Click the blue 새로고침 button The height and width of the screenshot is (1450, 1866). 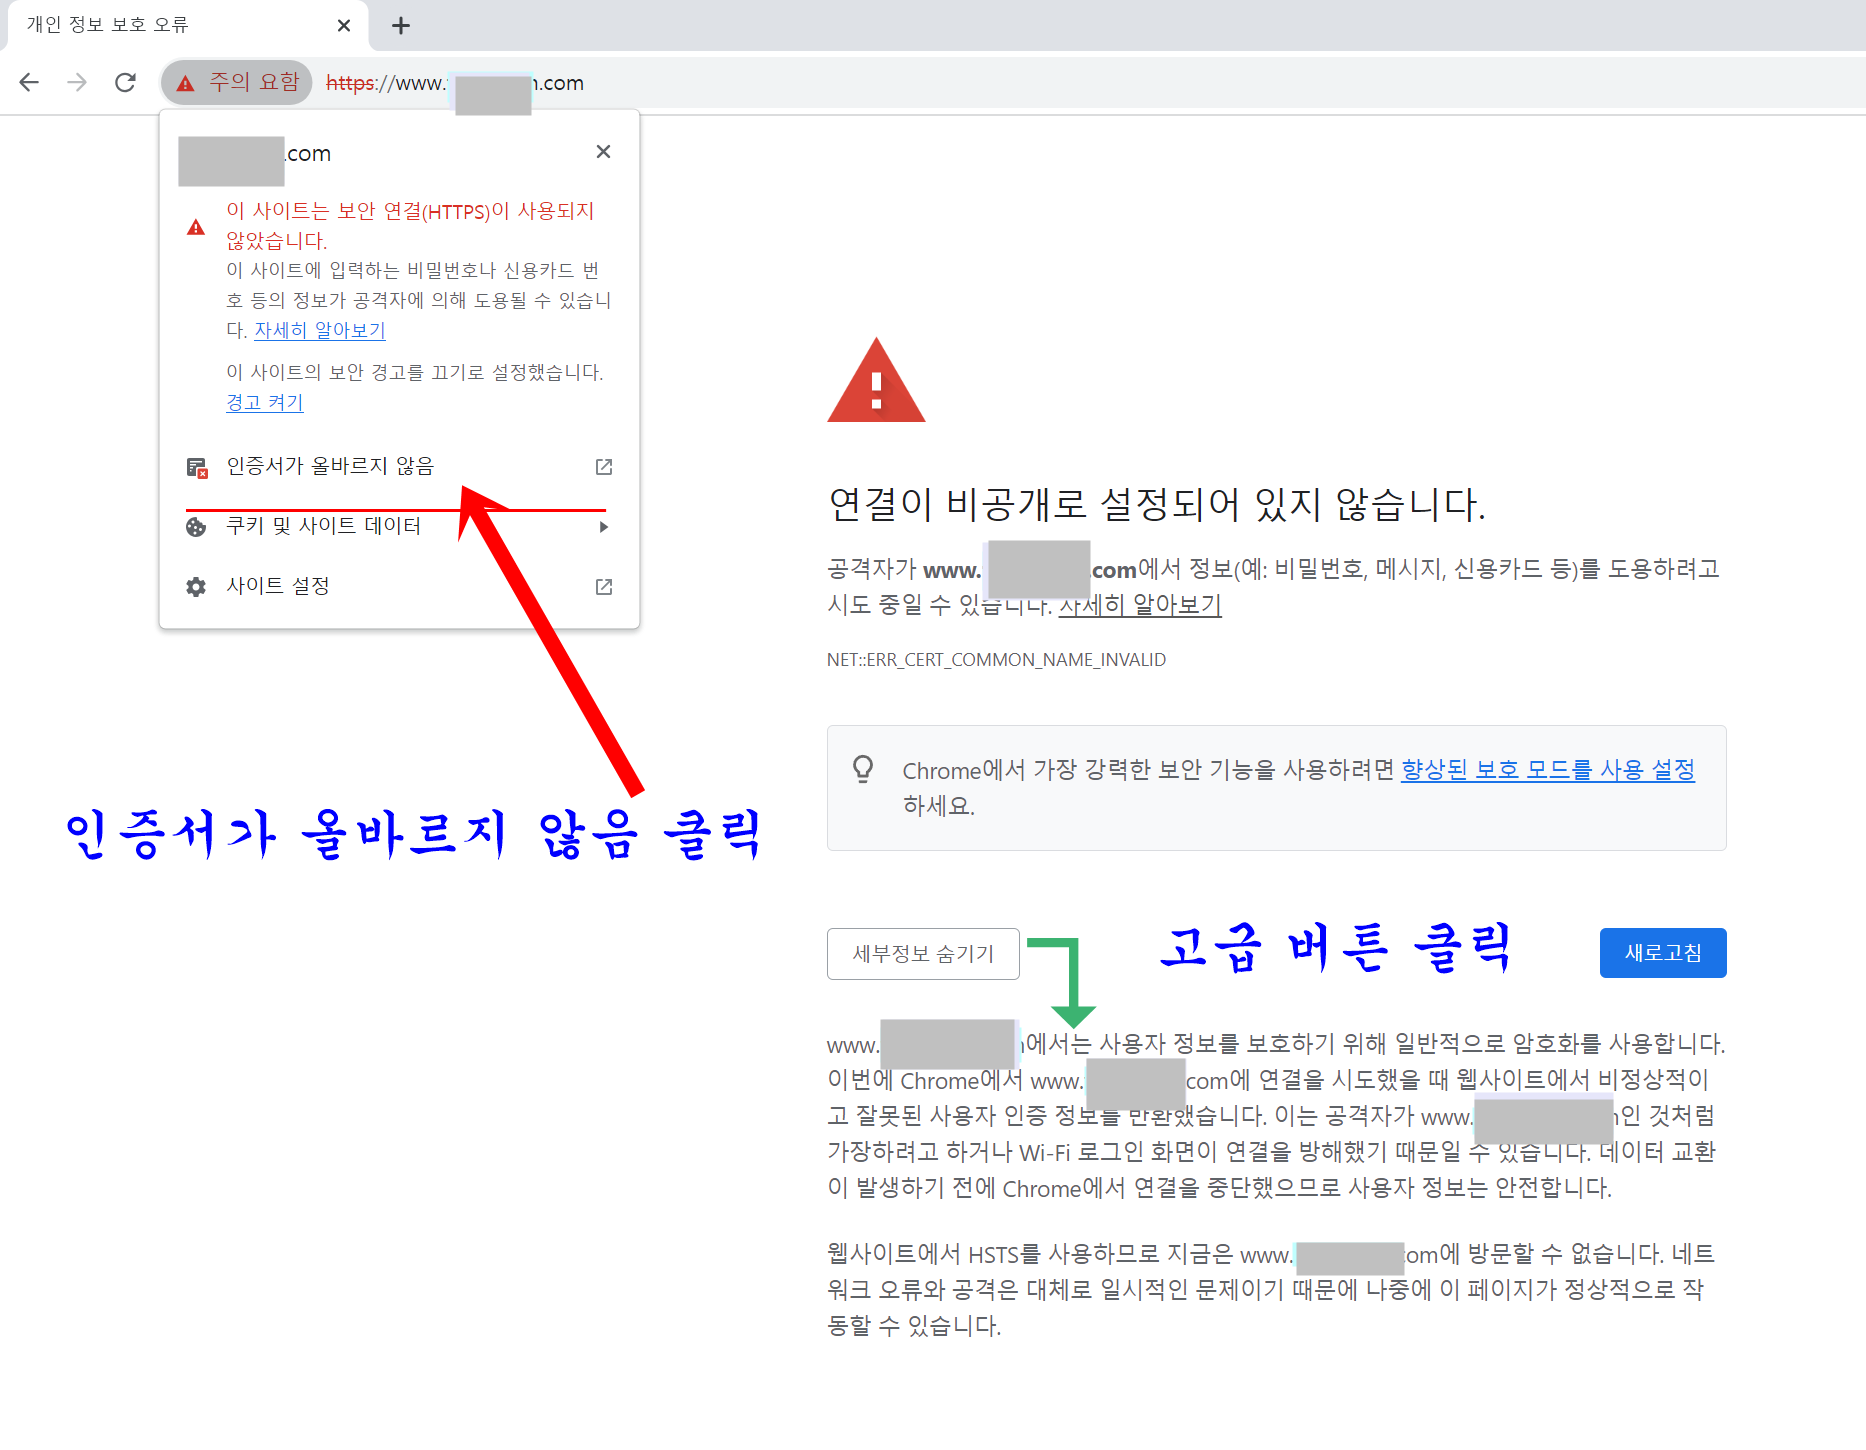point(1663,953)
